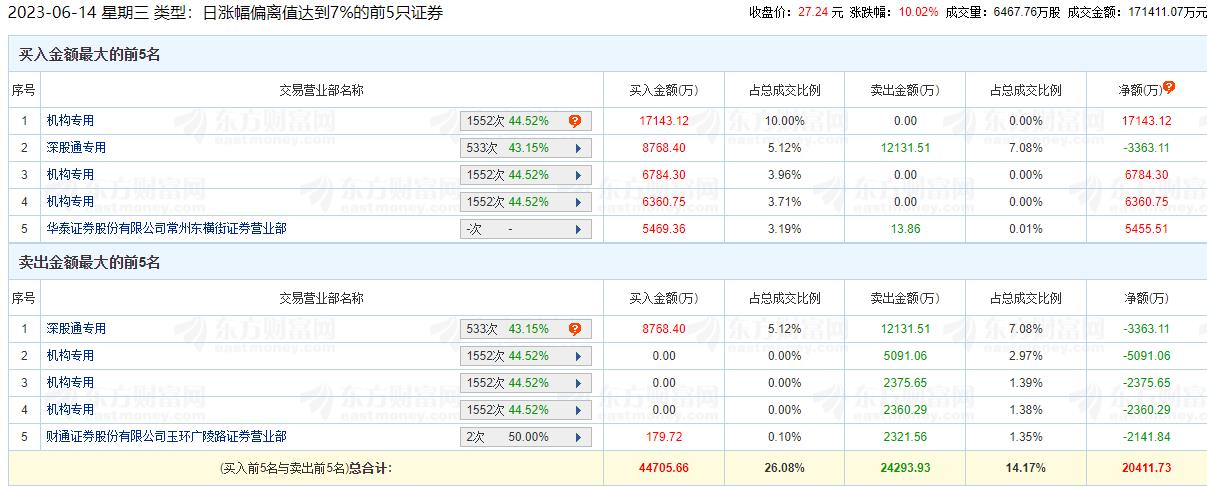The image size is (1207, 487).
Task: Click blue arrow in buy-table 深股通专用 row
Action: 578,148
